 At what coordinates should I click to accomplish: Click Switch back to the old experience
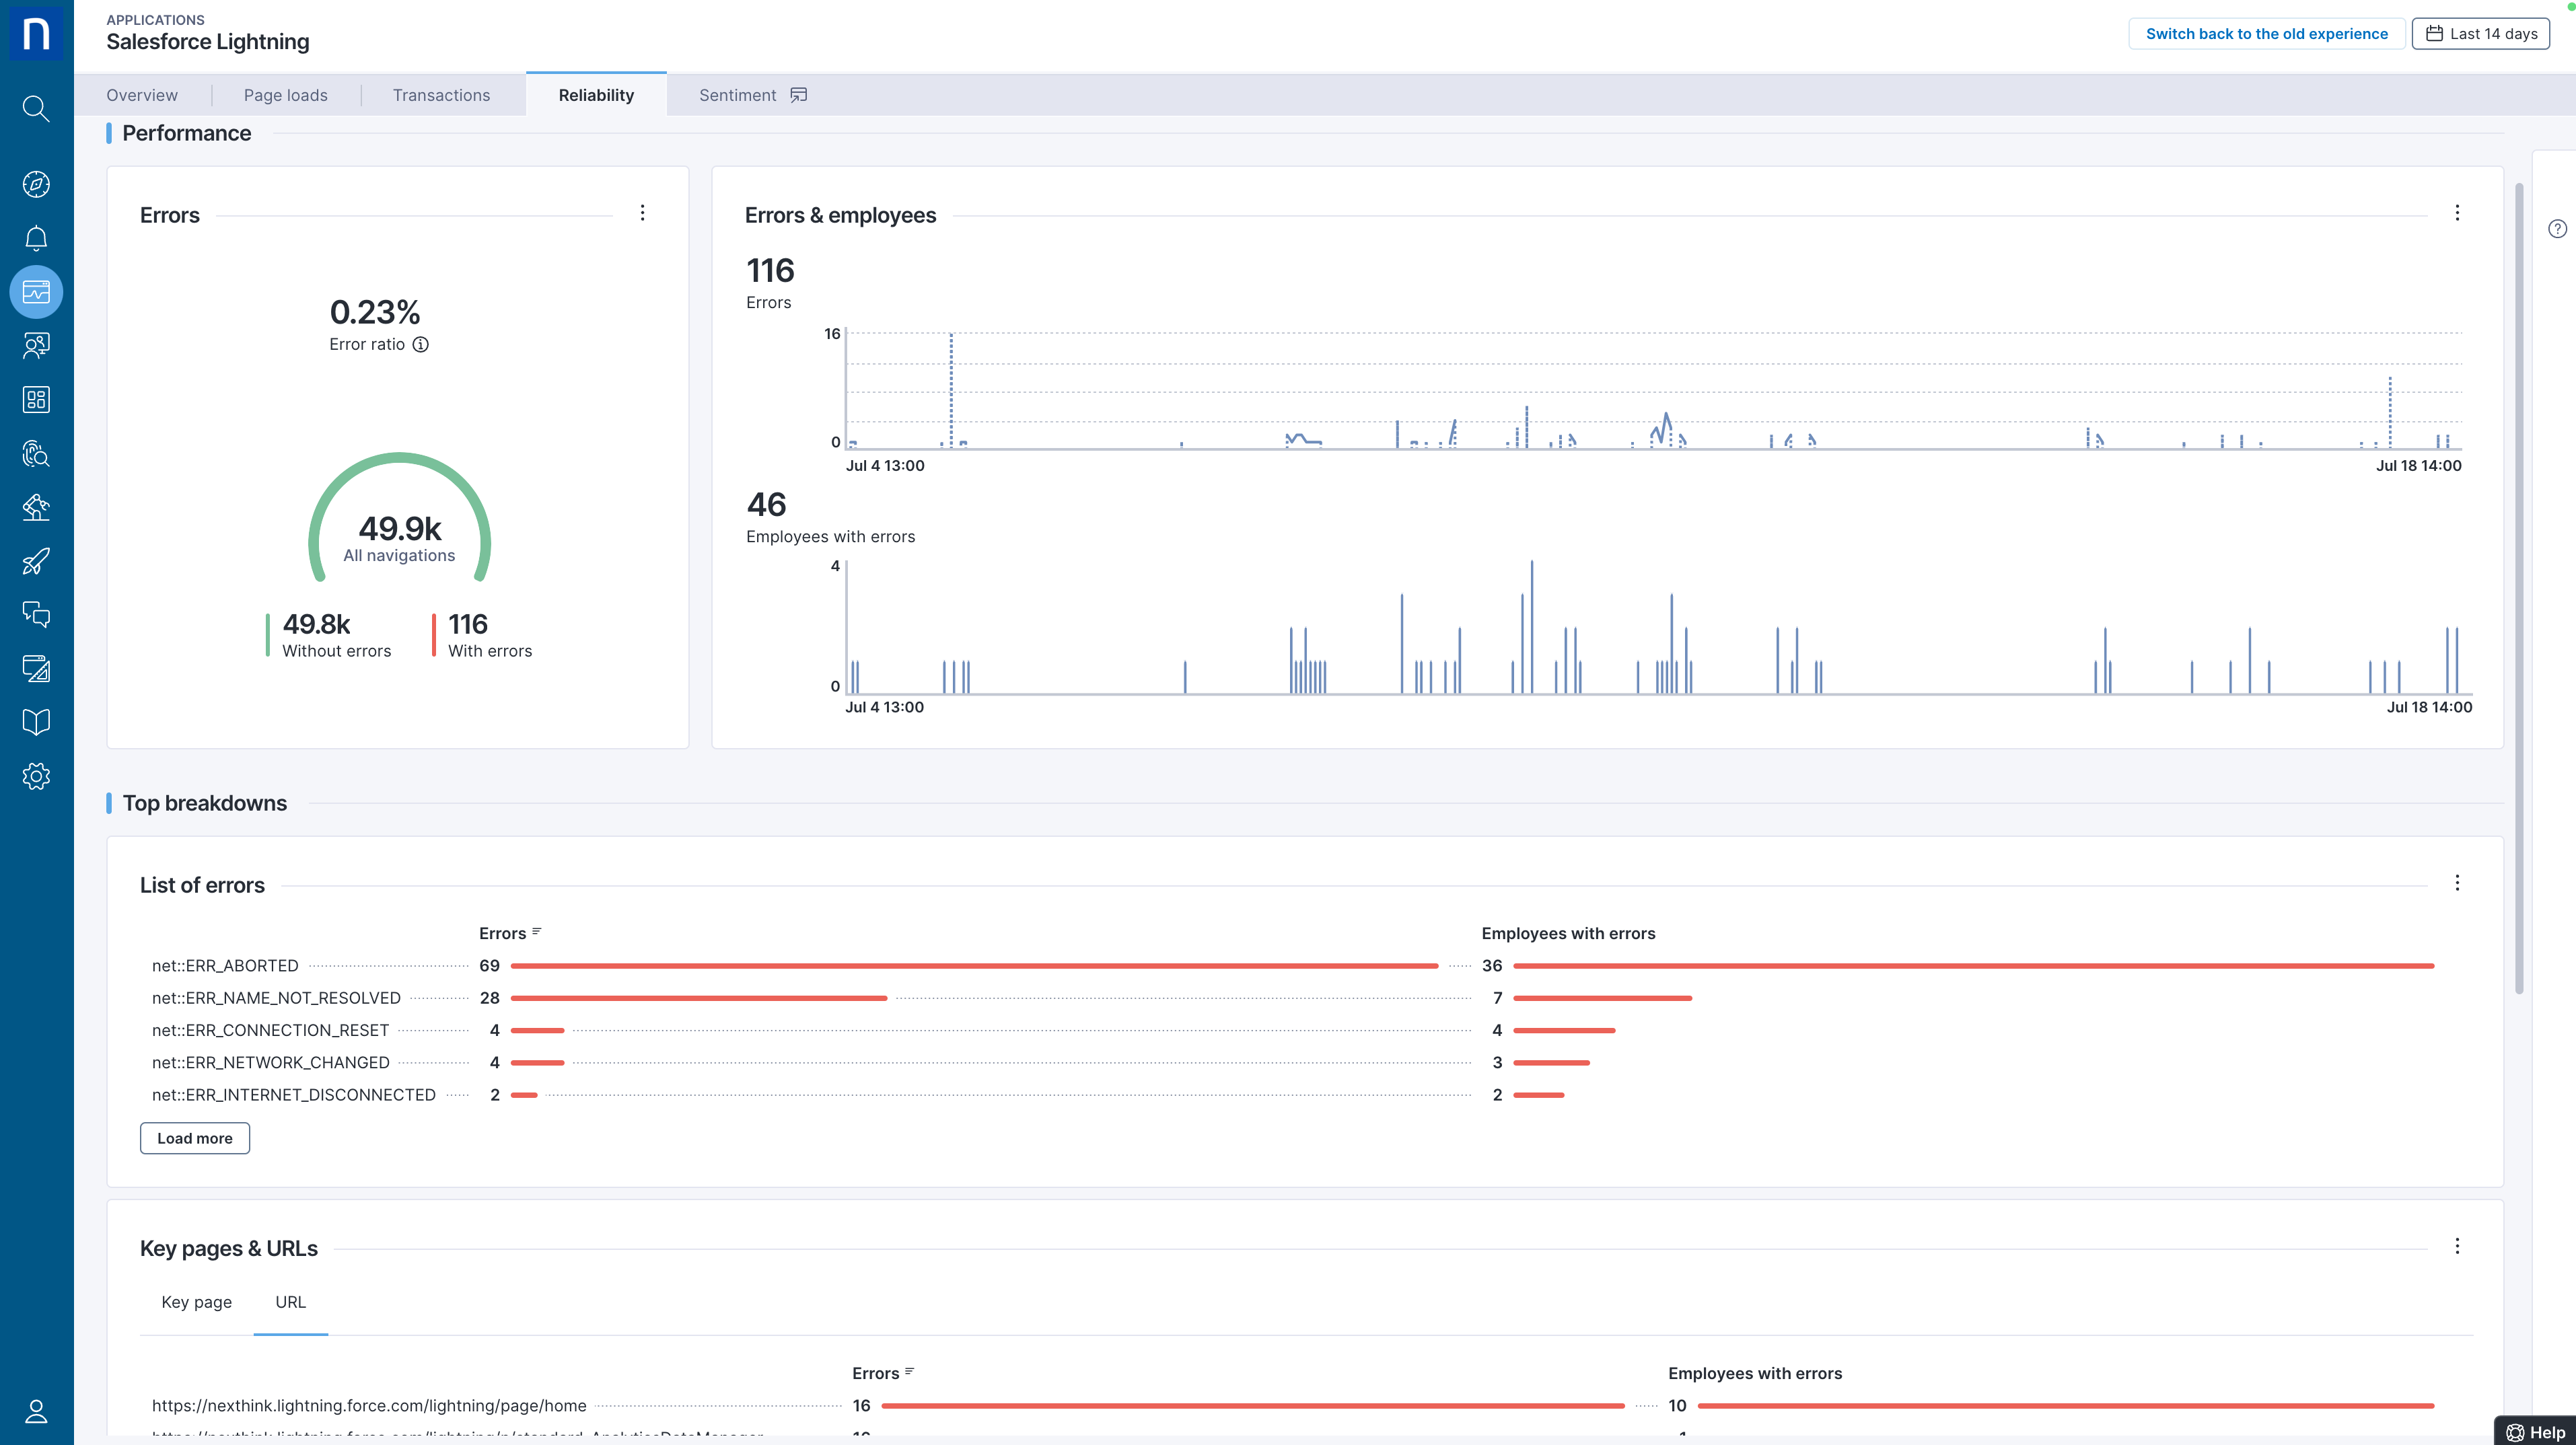point(2266,34)
